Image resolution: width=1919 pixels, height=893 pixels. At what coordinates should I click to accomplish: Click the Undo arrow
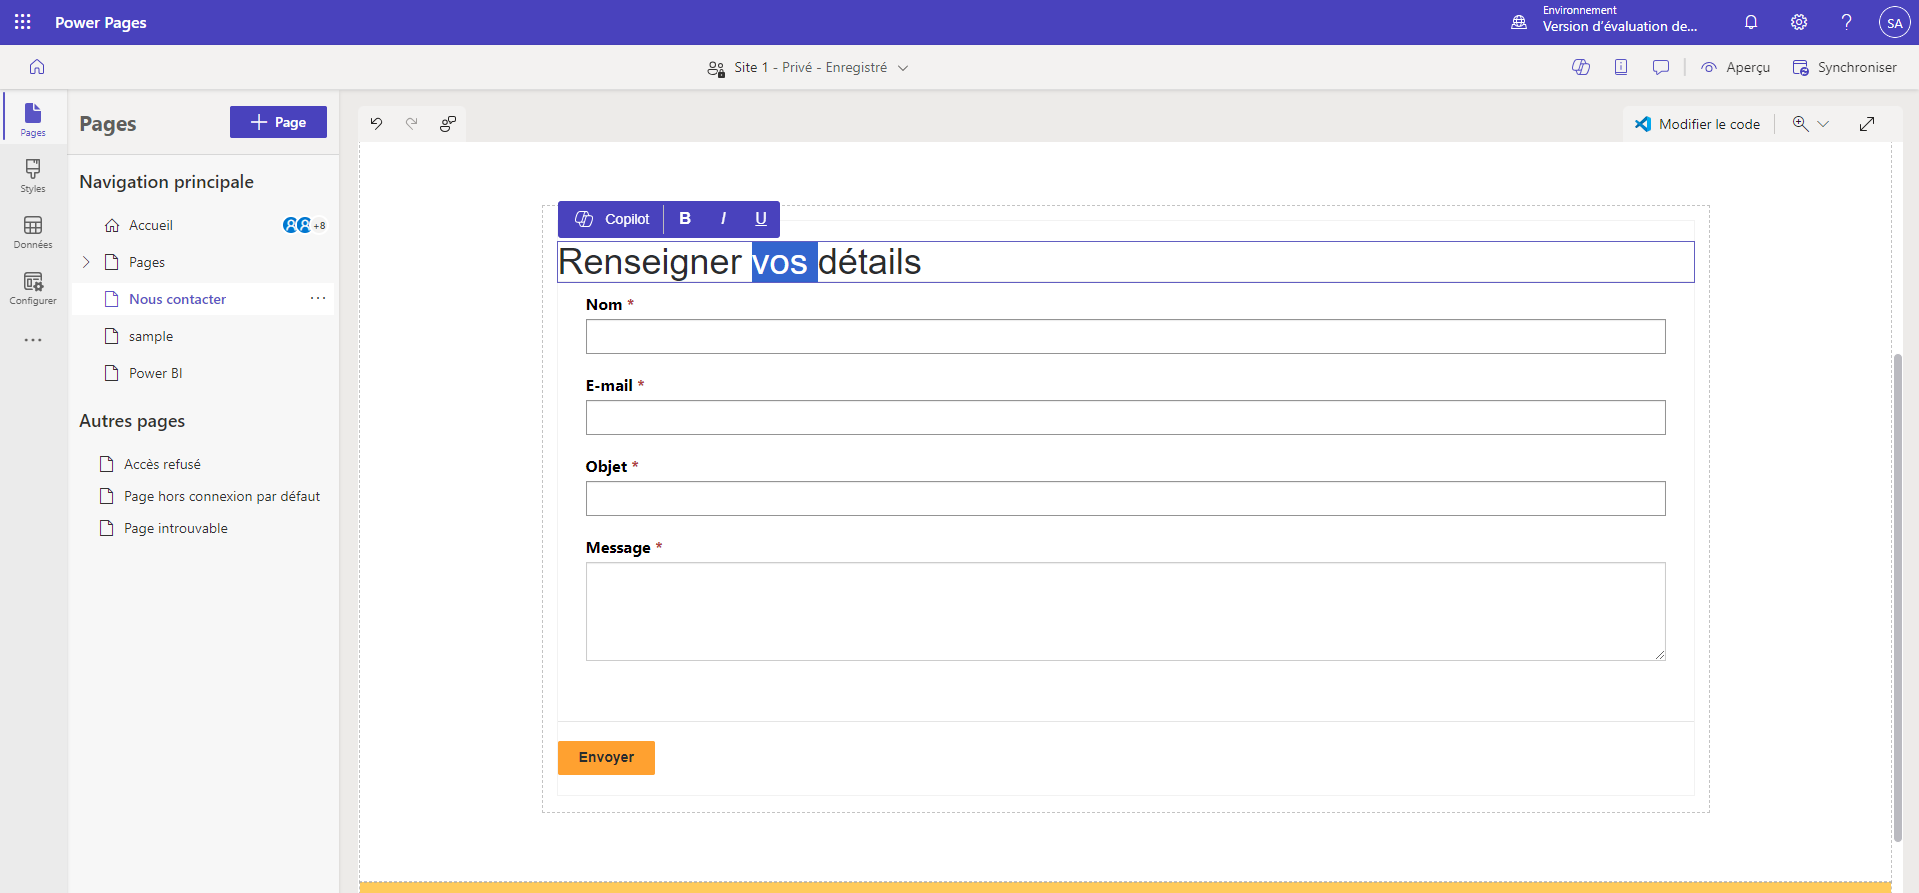click(376, 123)
